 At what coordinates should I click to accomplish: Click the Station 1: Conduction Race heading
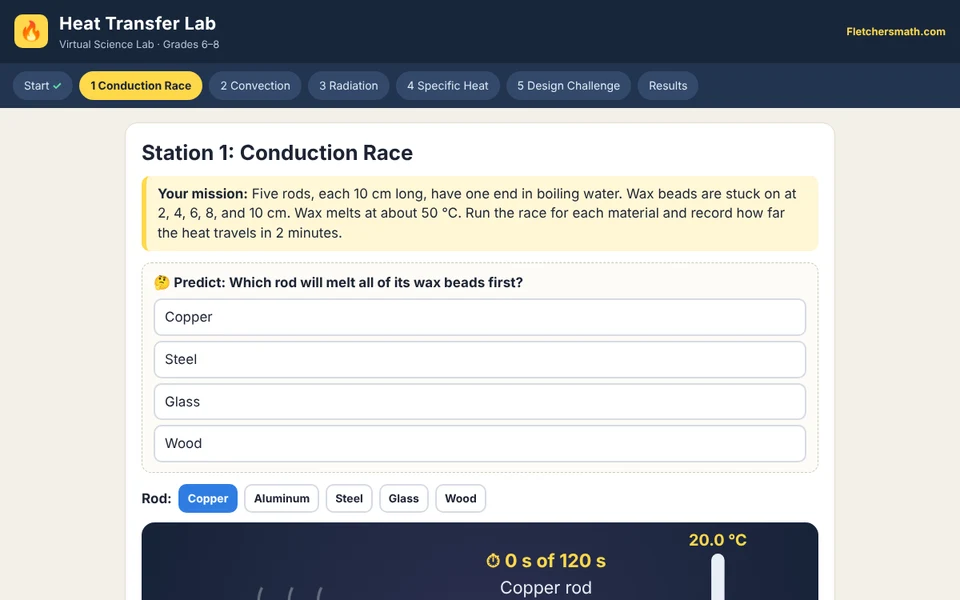tap(277, 152)
